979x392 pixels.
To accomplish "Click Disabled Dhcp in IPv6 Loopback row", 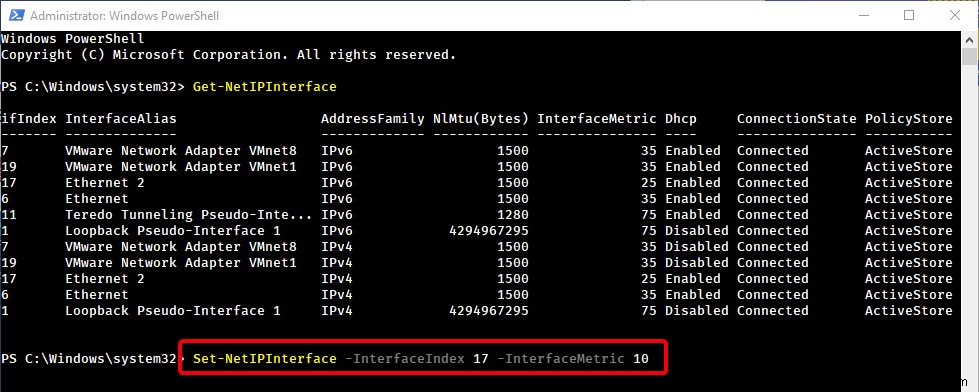I will click(697, 231).
